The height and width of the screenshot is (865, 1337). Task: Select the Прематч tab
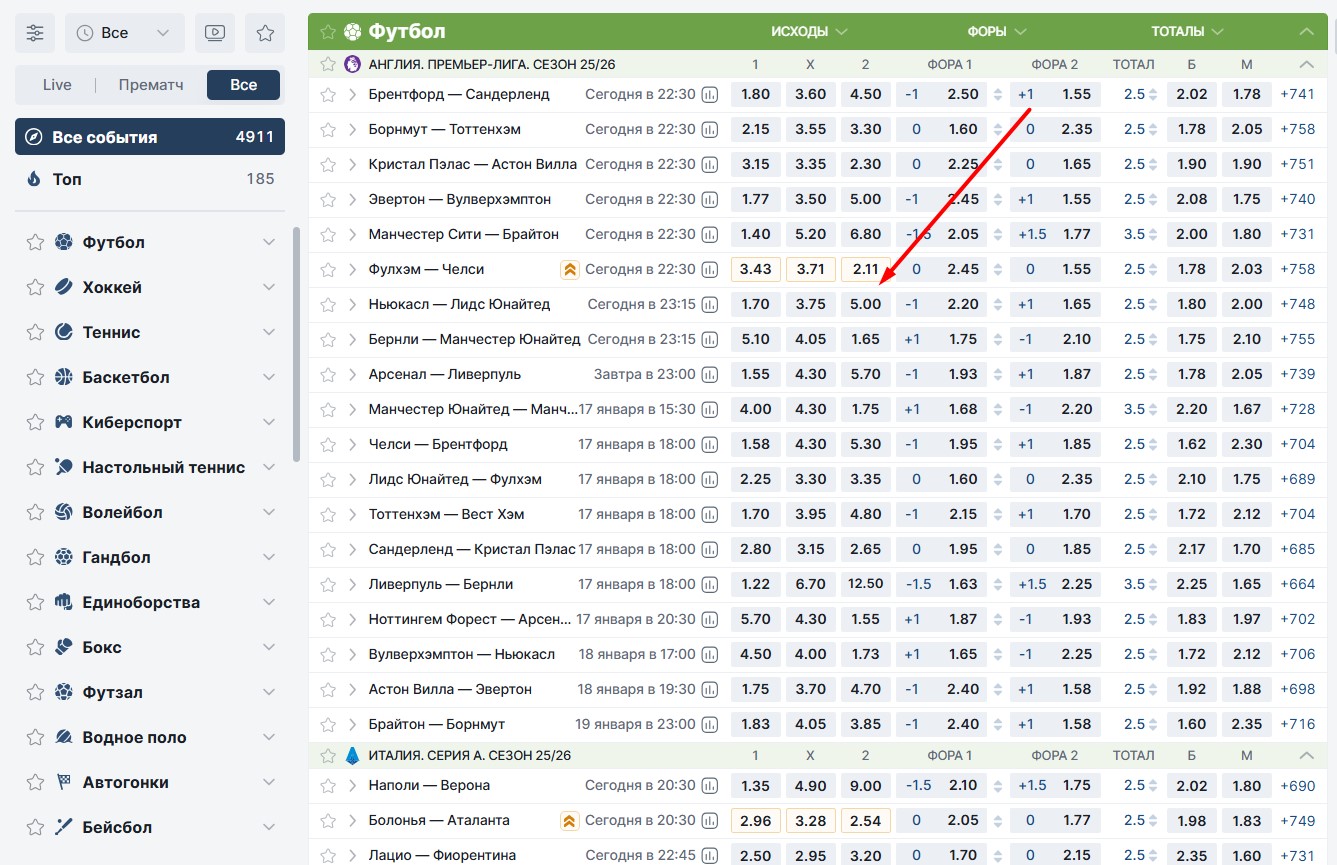point(150,85)
